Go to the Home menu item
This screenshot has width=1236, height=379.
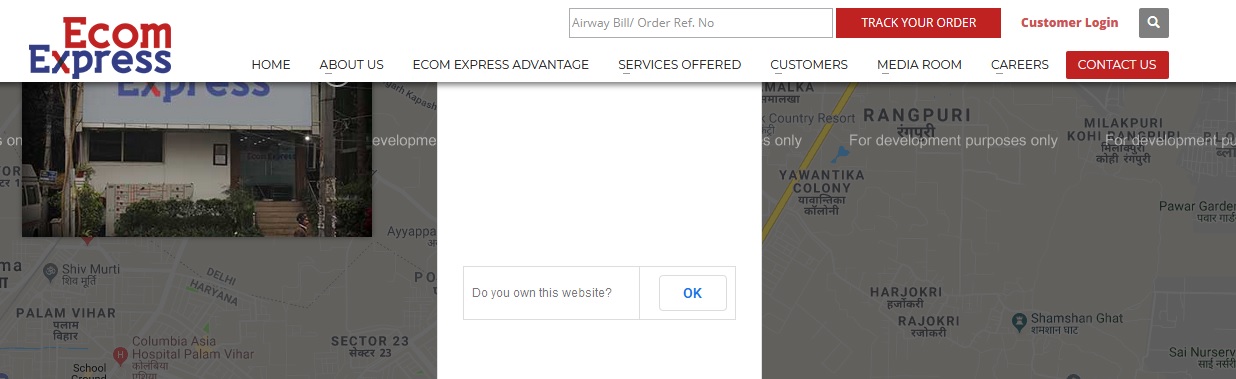pos(271,65)
